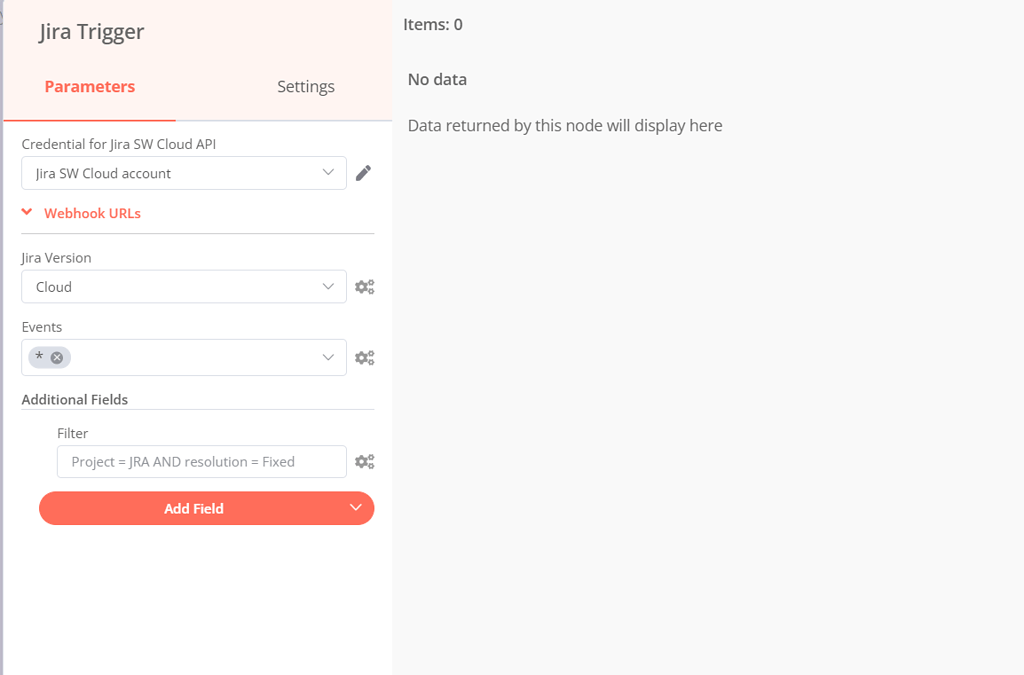Click the pencil icon to edit the Jira credential
1024x675 pixels.
click(363, 172)
